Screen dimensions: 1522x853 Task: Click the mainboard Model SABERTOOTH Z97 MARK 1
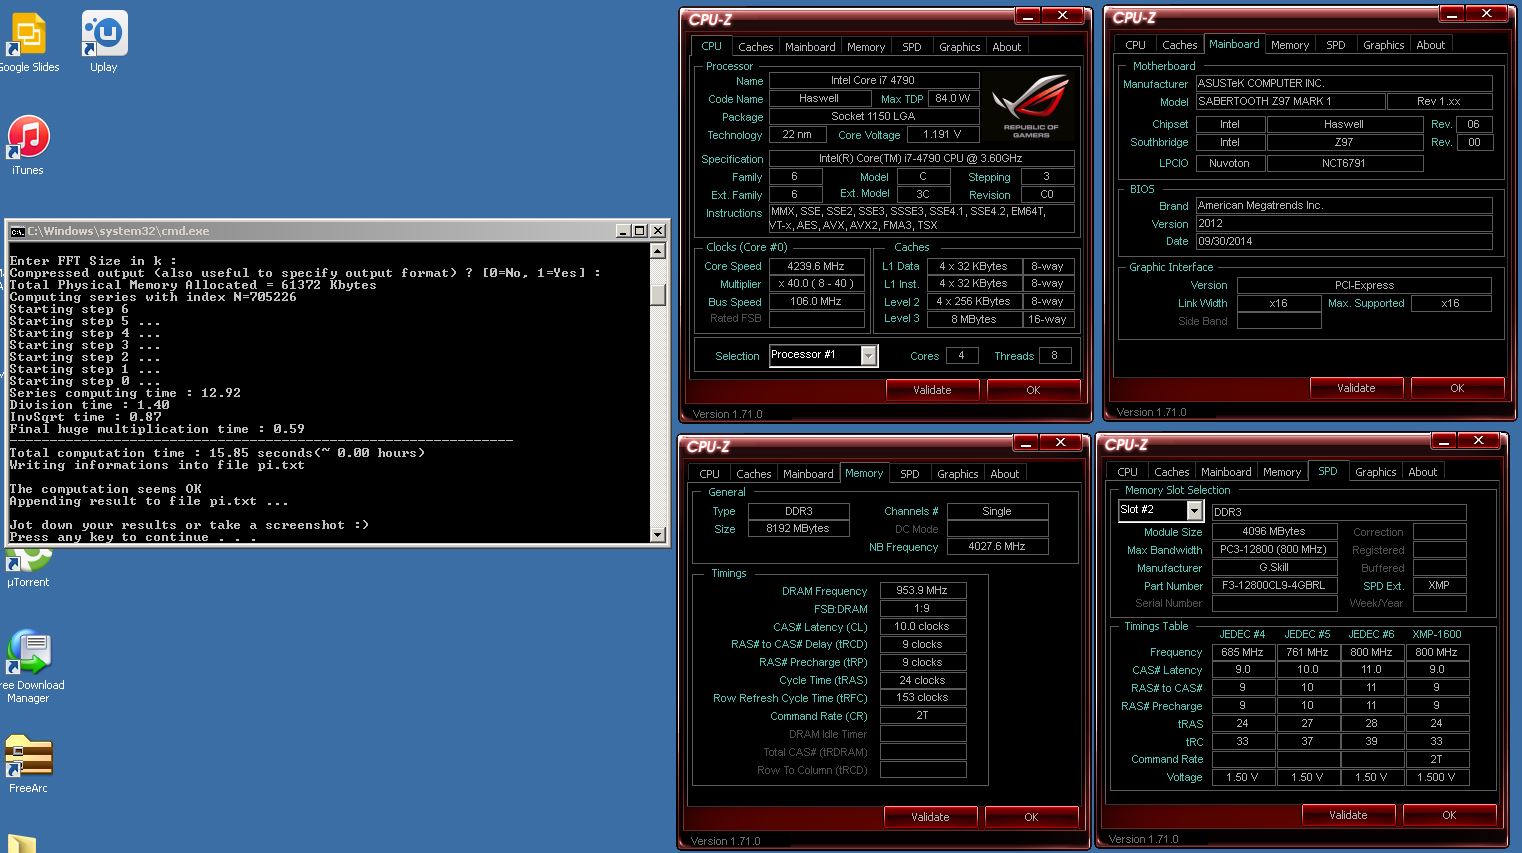pyautogui.click(x=1289, y=101)
